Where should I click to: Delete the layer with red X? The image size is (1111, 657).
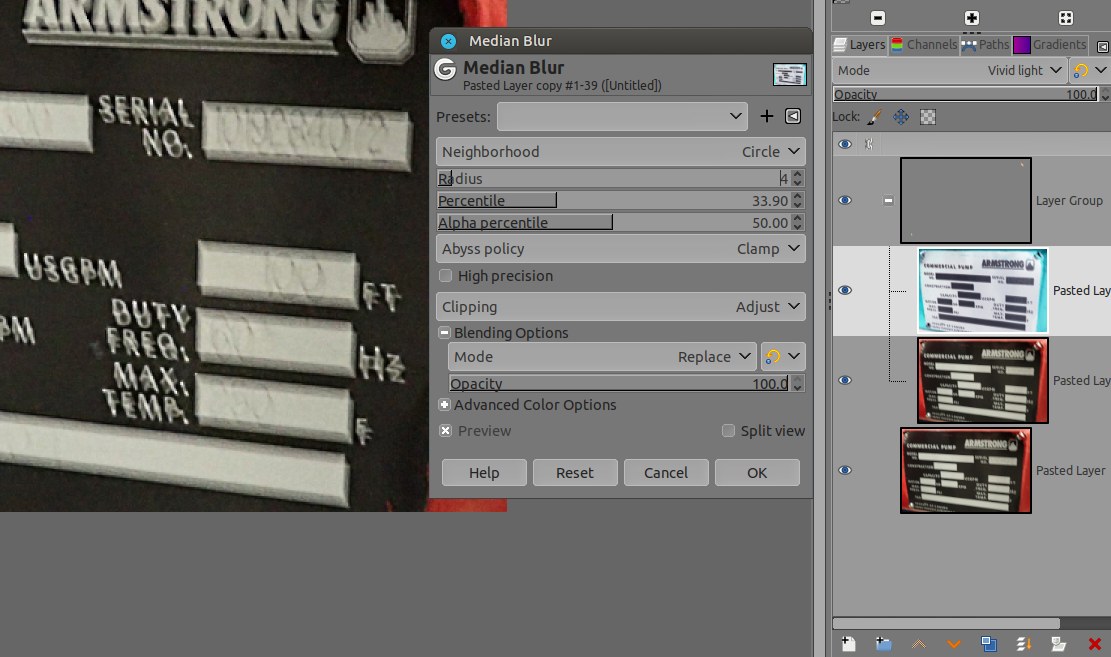[1095, 644]
